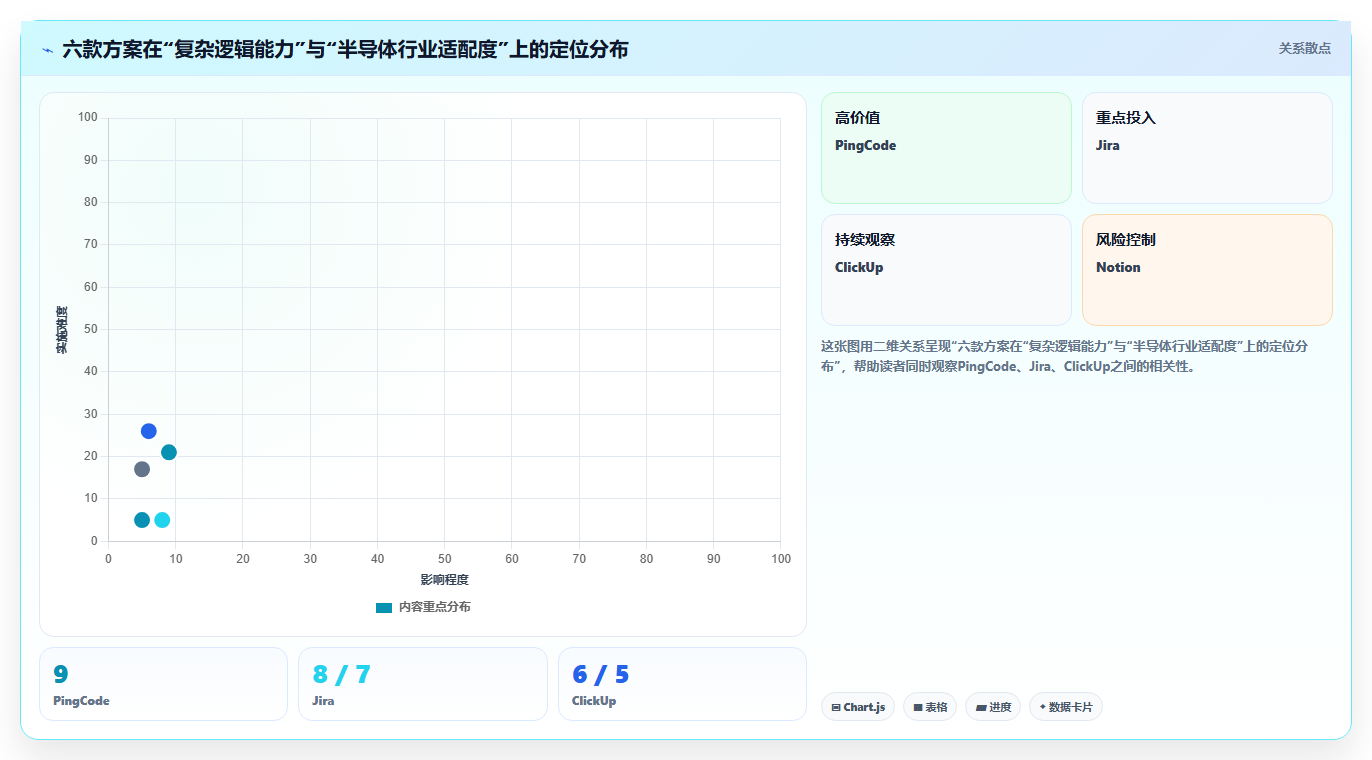The image size is (1372, 760).
Task: Select the light cyan scatter point near 5
Action: pyautogui.click(x=162, y=520)
